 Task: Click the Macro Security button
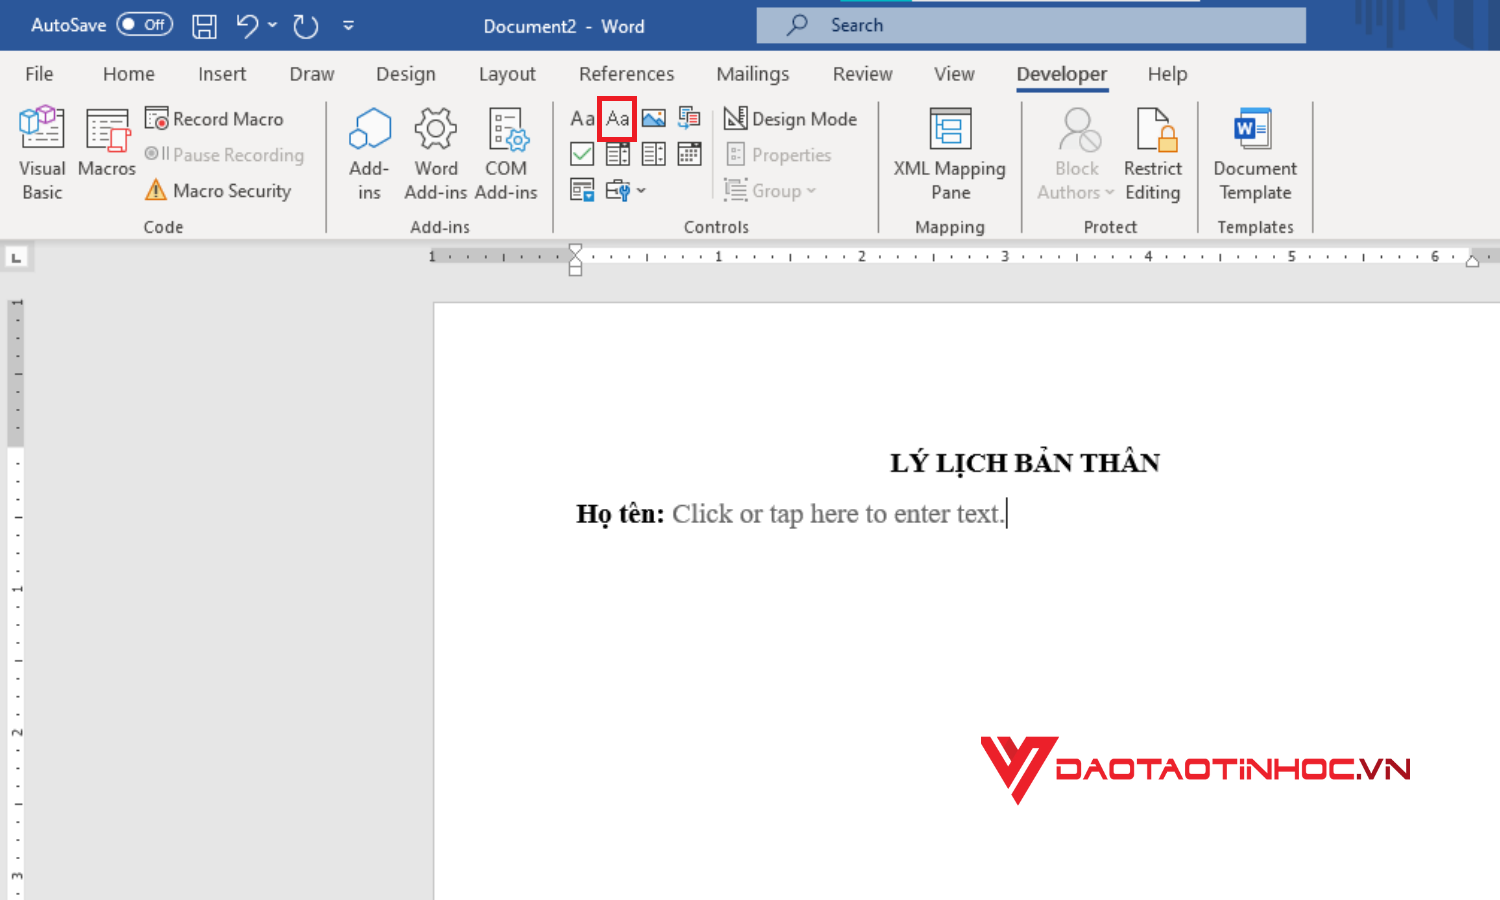coord(218,190)
